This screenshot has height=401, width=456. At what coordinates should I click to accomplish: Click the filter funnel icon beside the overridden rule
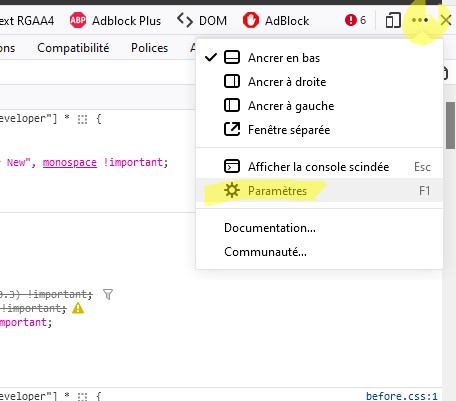pyautogui.click(x=108, y=294)
